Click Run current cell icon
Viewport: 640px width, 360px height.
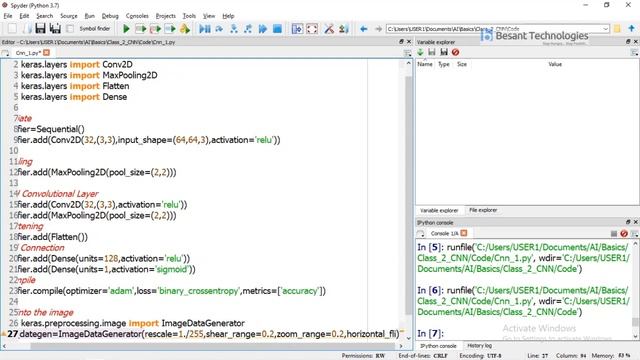tap(140, 29)
